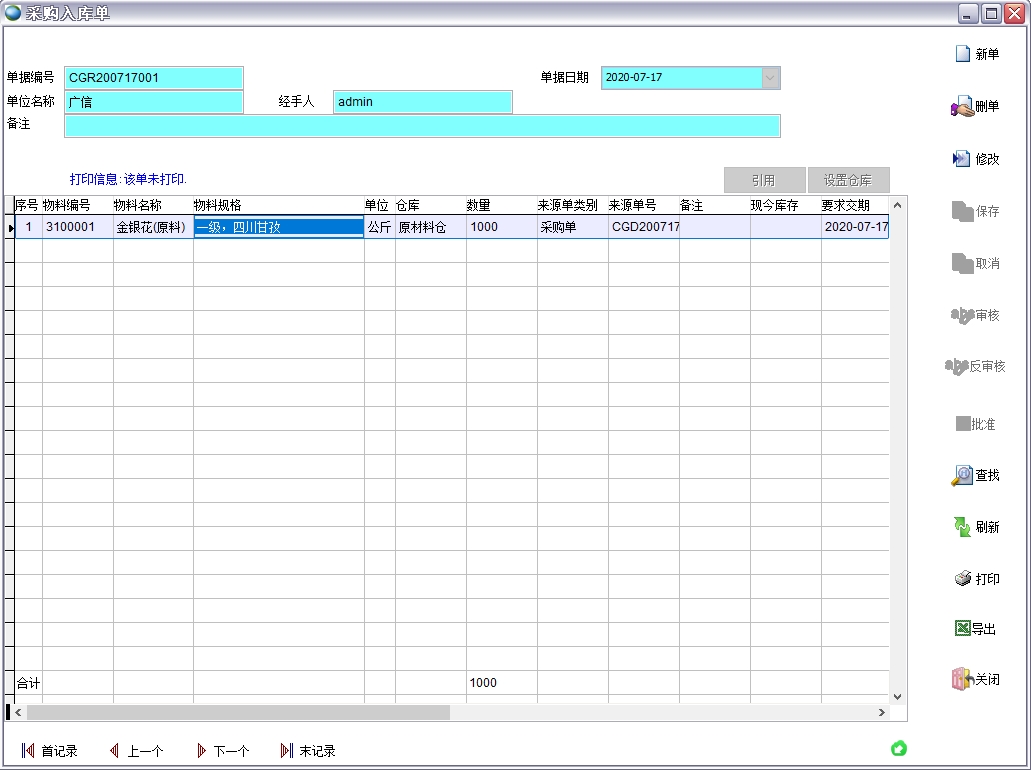This screenshot has width=1031, height=770.
Task: Click the 备注 remarks input field
Action: 422,126
